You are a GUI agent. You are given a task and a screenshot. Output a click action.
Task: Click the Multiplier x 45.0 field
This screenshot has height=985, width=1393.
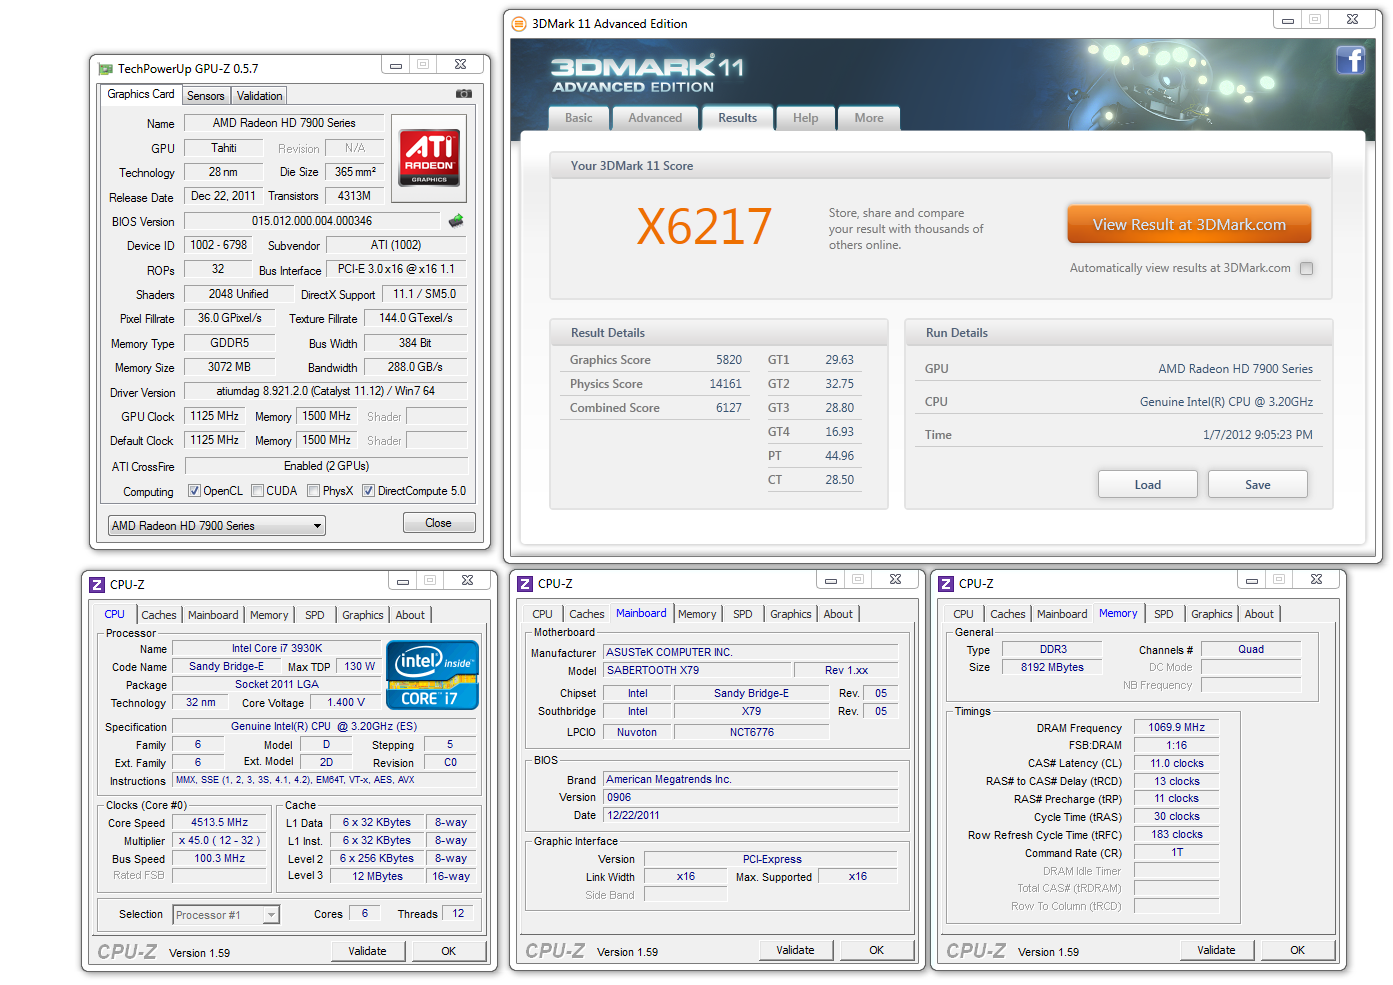220,841
